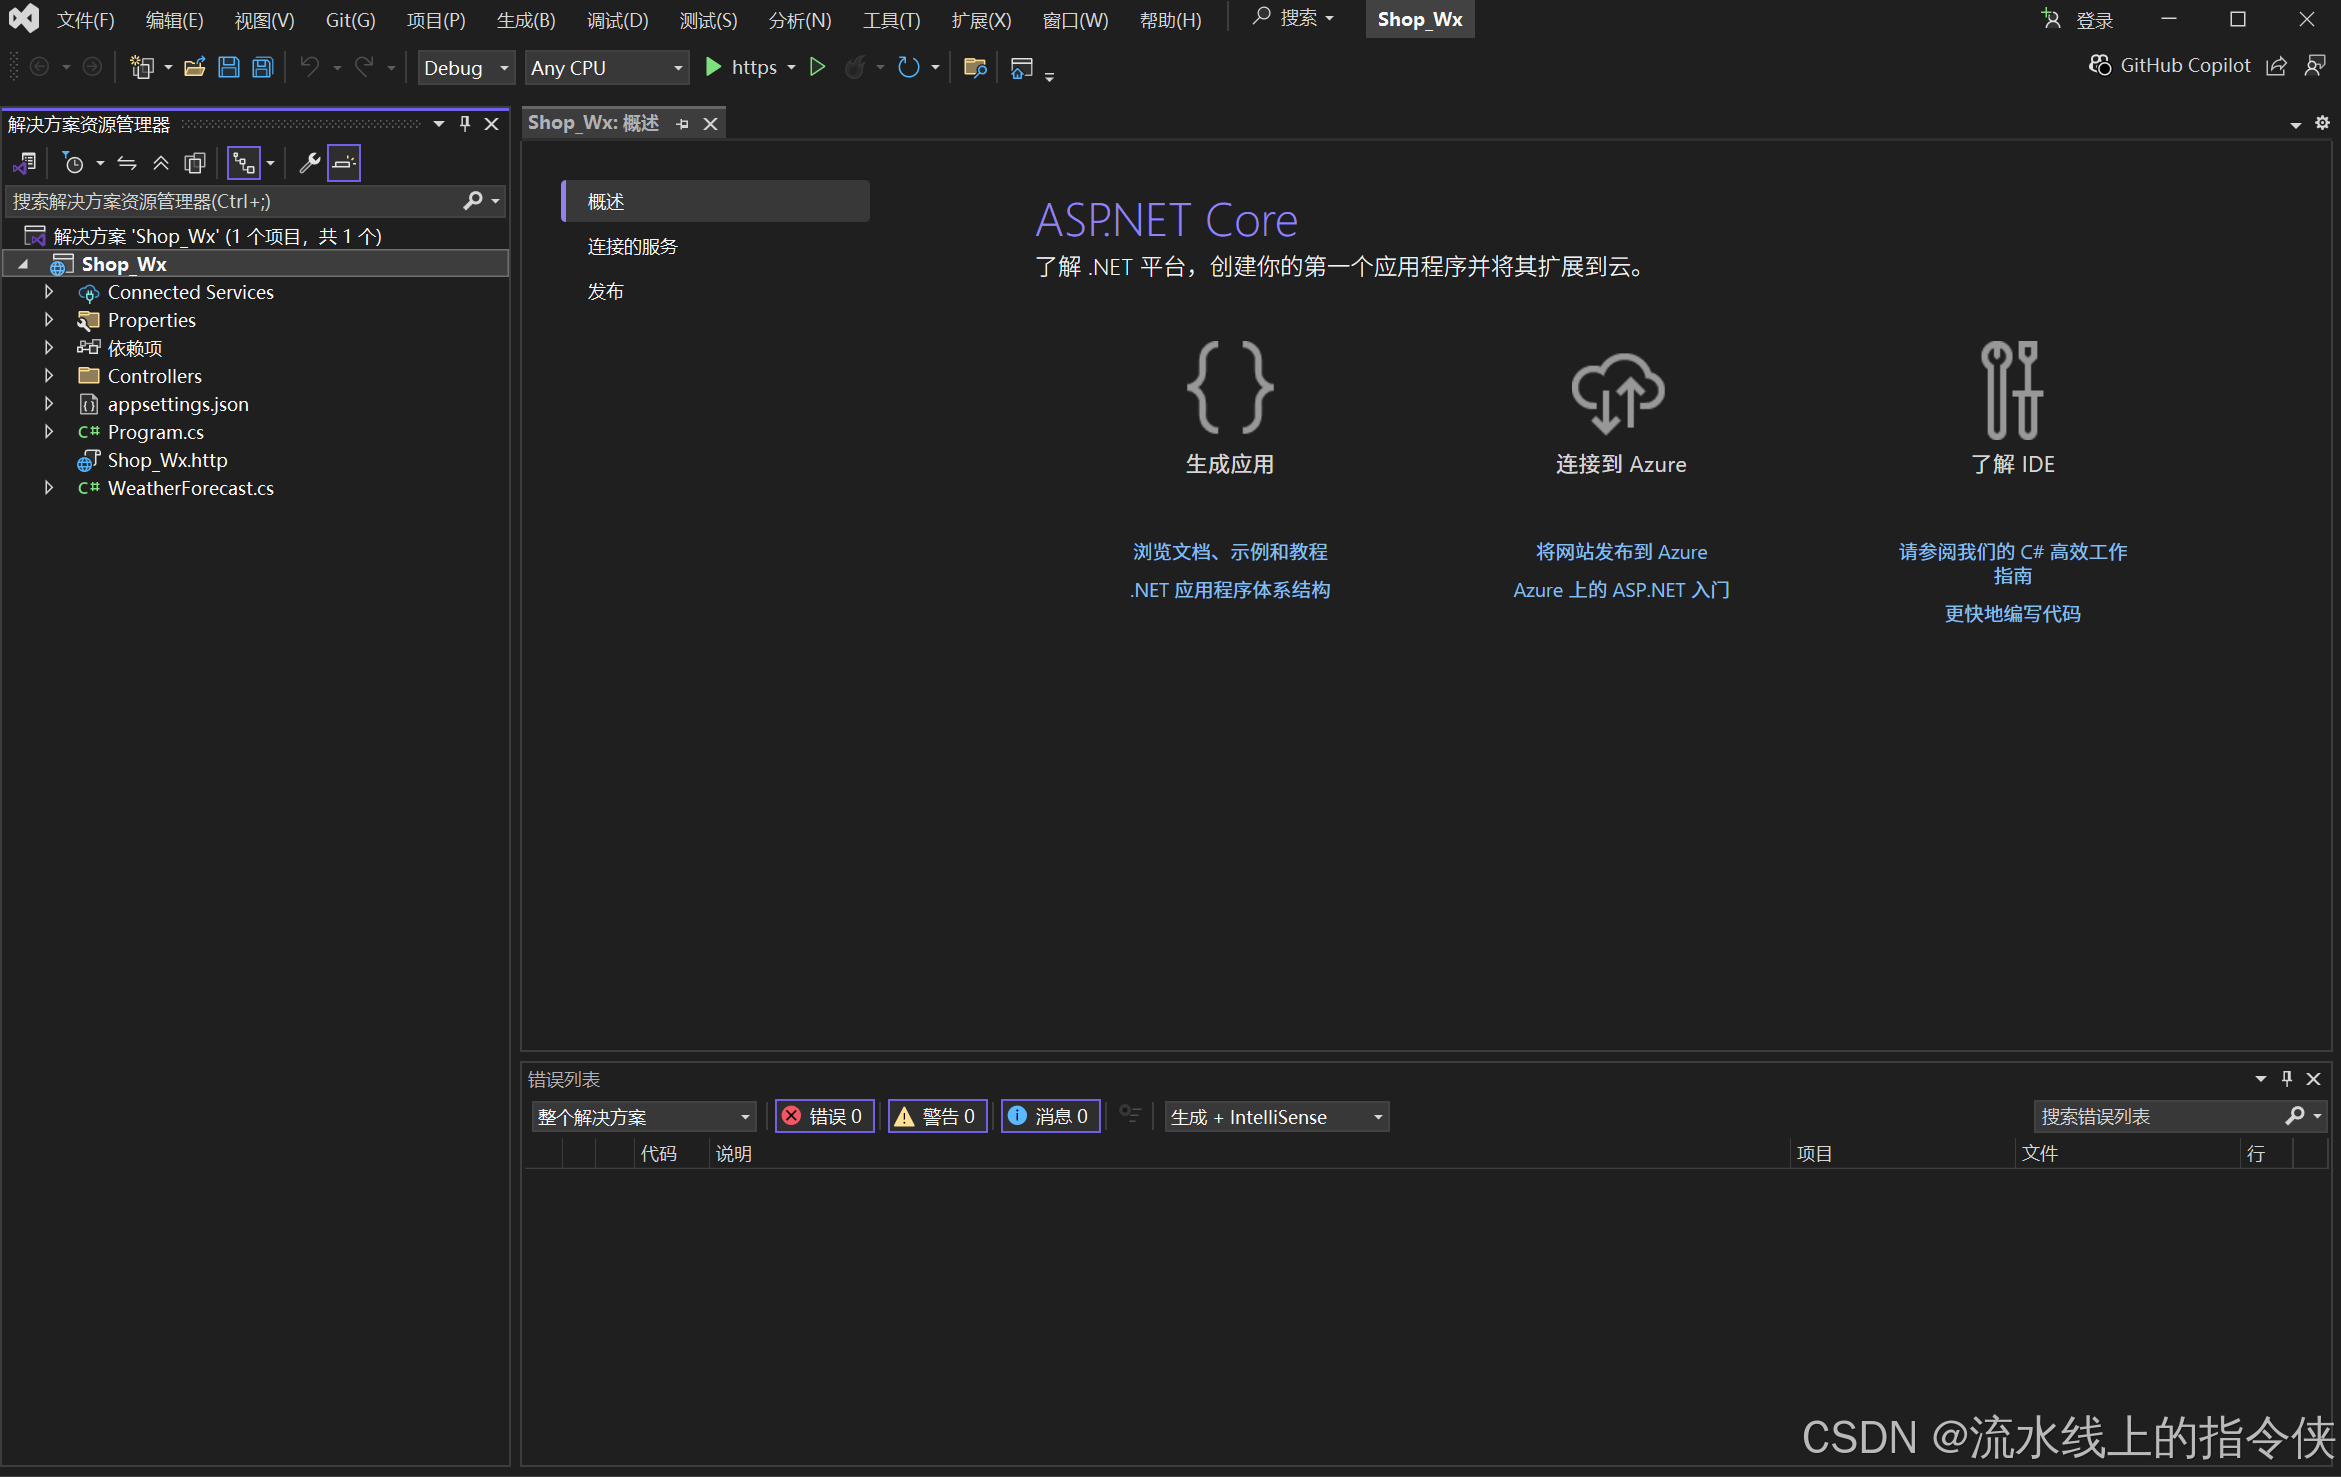The width and height of the screenshot is (2341, 1477).
Task: Toggle the Warnings 0 filter button
Action: (937, 1116)
